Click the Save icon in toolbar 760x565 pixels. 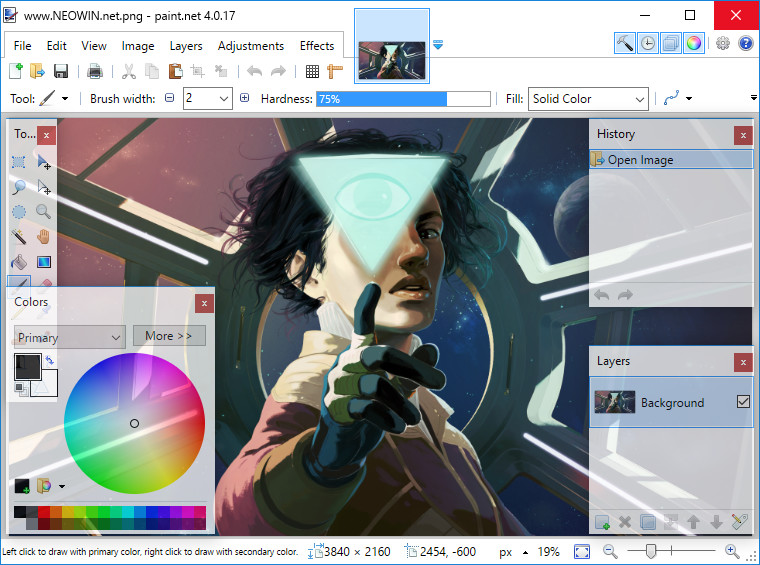(61, 71)
